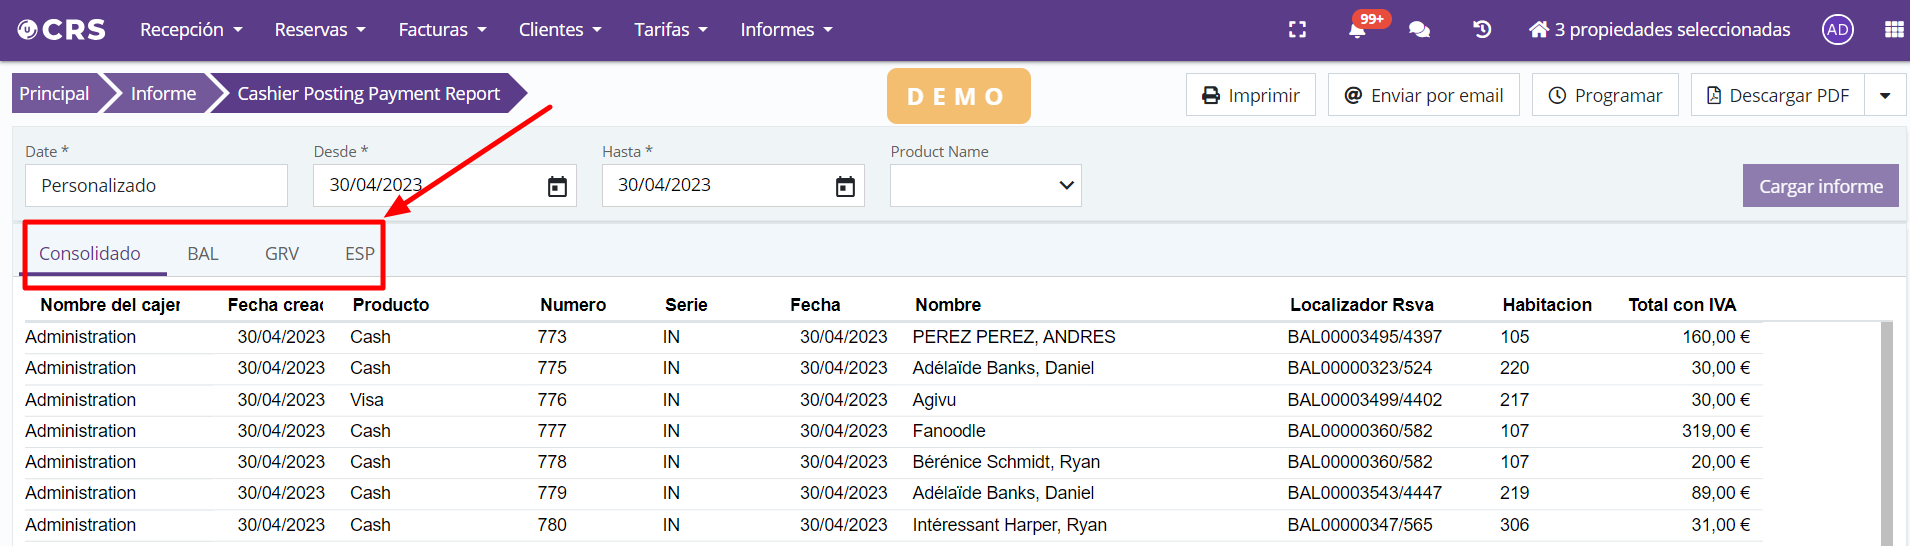1910x546 pixels.
Task: Open the Hasta calendar picker
Action: click(x=845, y=186)
